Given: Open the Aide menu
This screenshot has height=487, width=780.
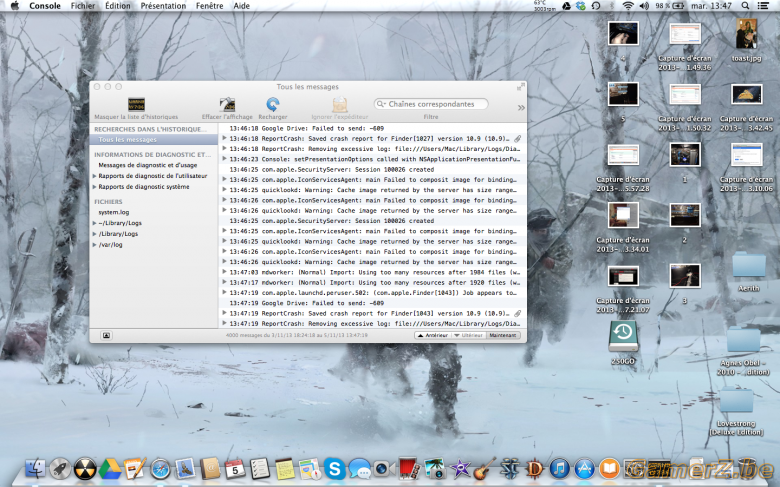Looking at the screenshot, I should (x=242, y=6).
